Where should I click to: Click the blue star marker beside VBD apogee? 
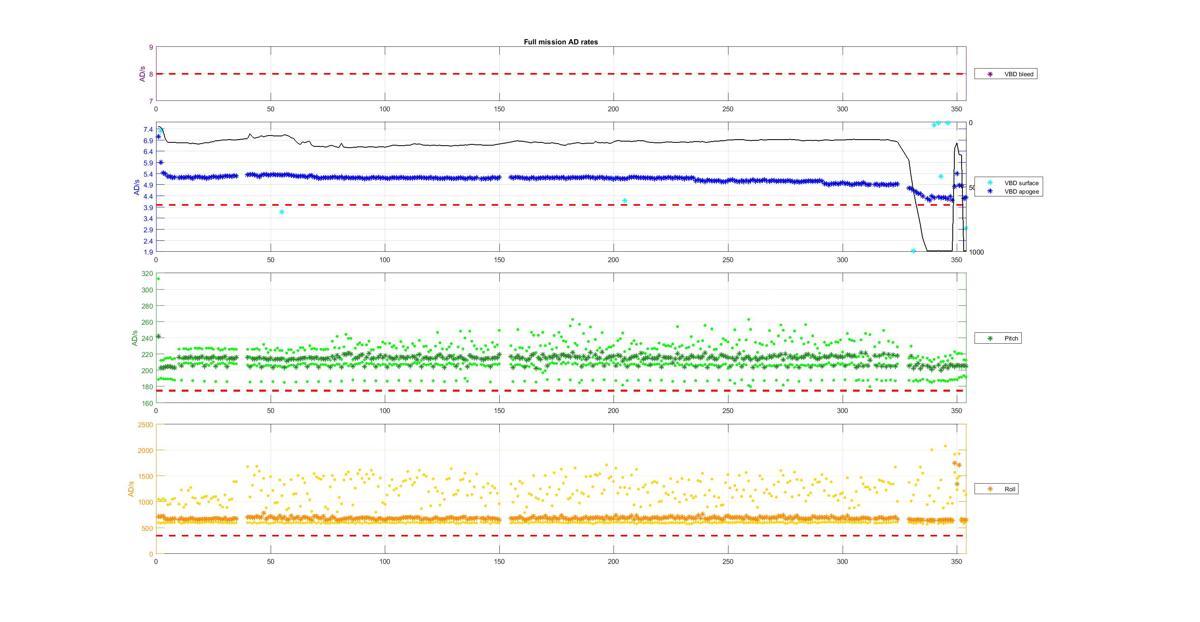pyautogui.click(x=990, y=191)
